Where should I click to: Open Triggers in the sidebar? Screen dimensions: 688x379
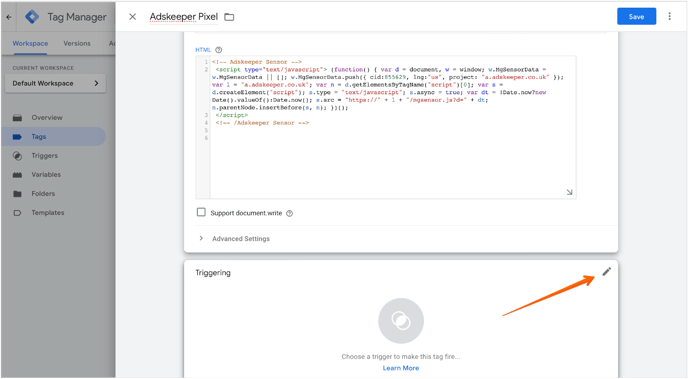(44, 156)
